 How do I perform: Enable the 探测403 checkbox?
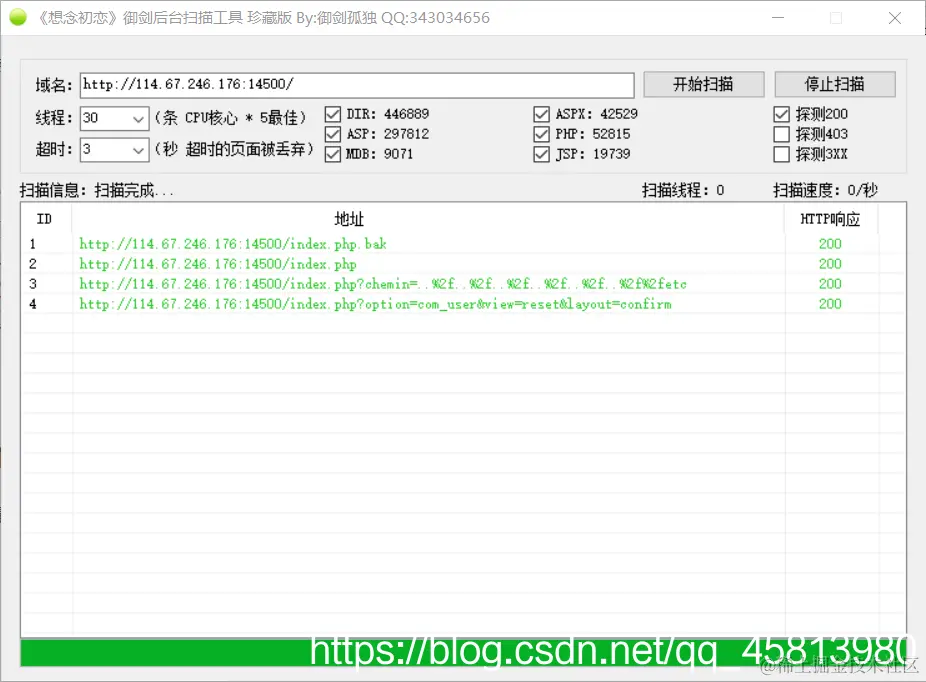coord(781,134)
